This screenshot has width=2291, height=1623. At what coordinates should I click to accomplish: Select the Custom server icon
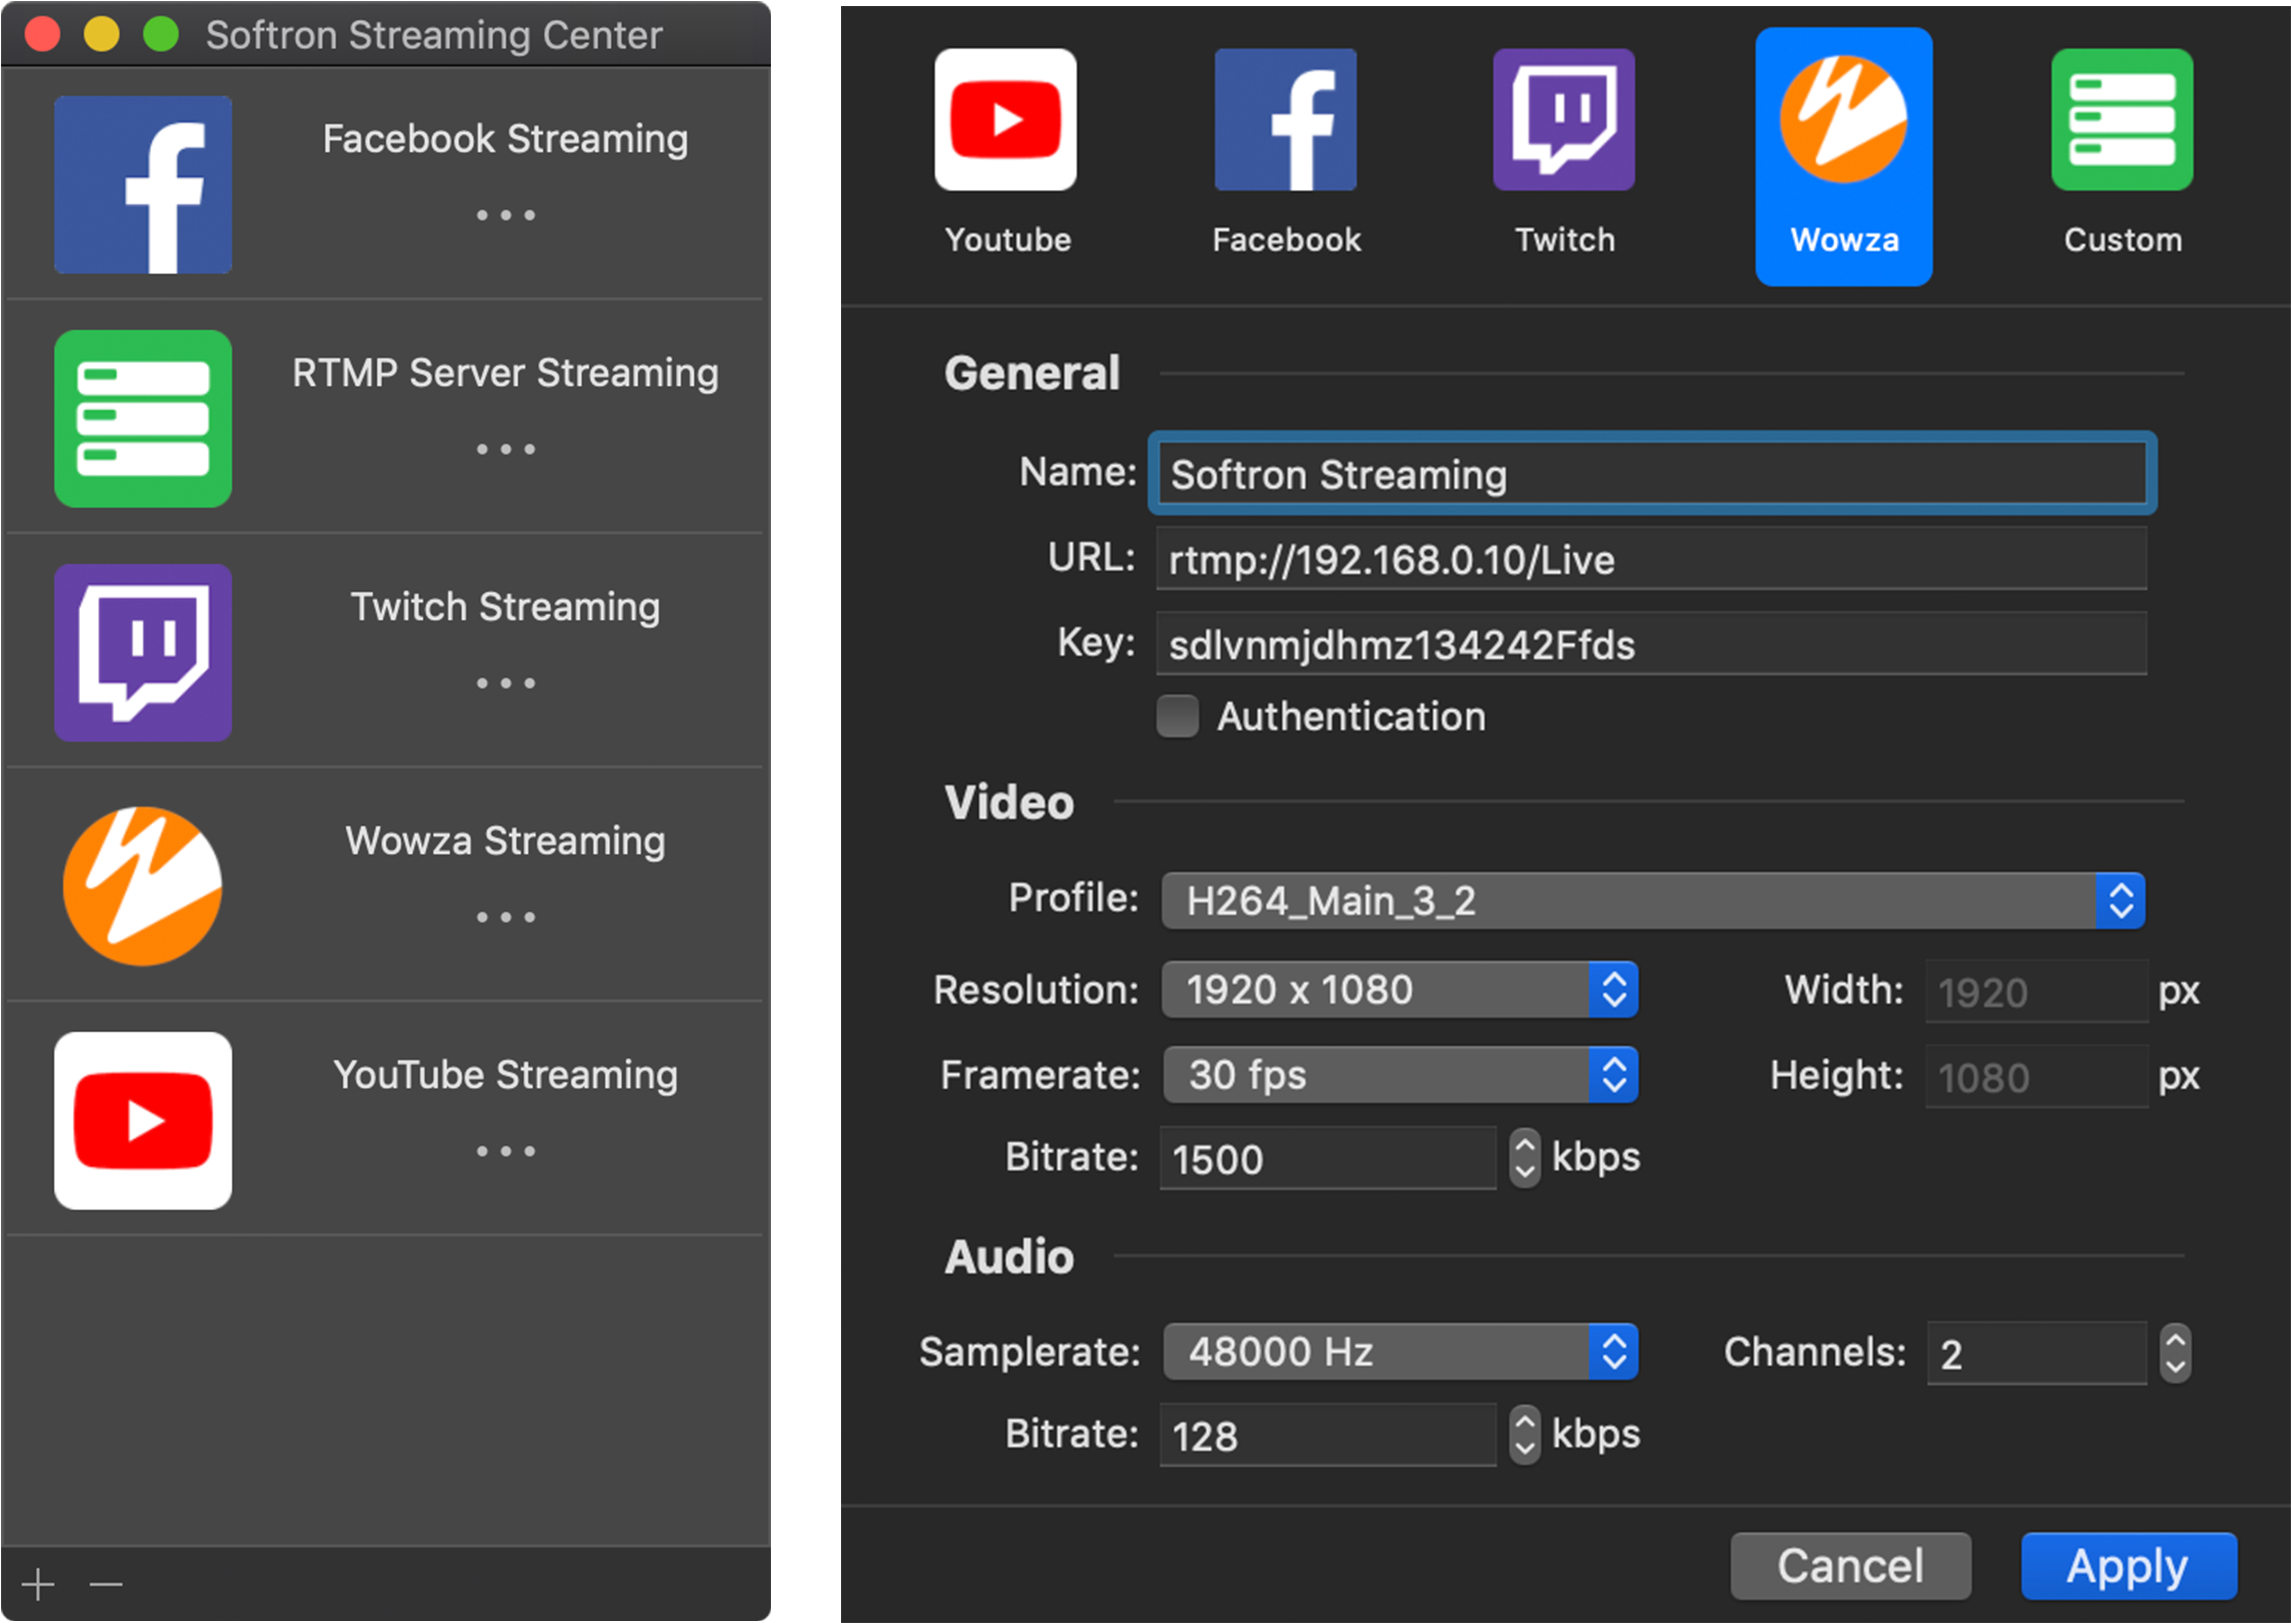pos(2122,121)
